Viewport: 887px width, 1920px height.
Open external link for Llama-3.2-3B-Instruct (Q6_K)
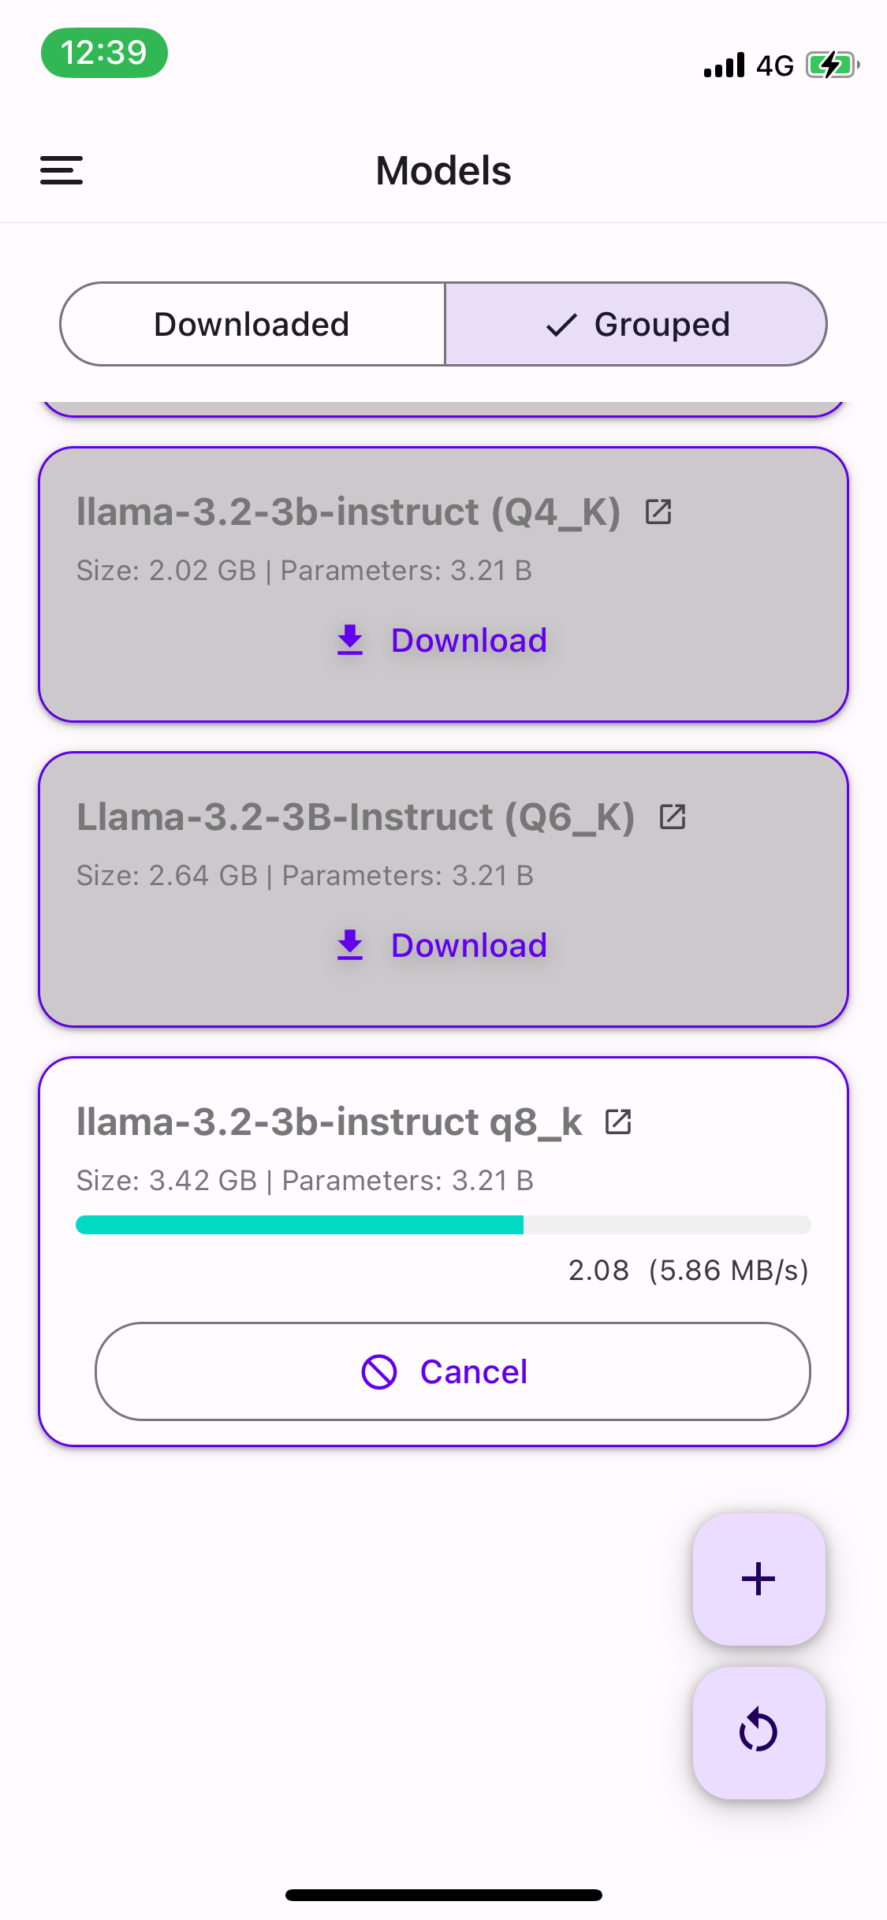672,817
